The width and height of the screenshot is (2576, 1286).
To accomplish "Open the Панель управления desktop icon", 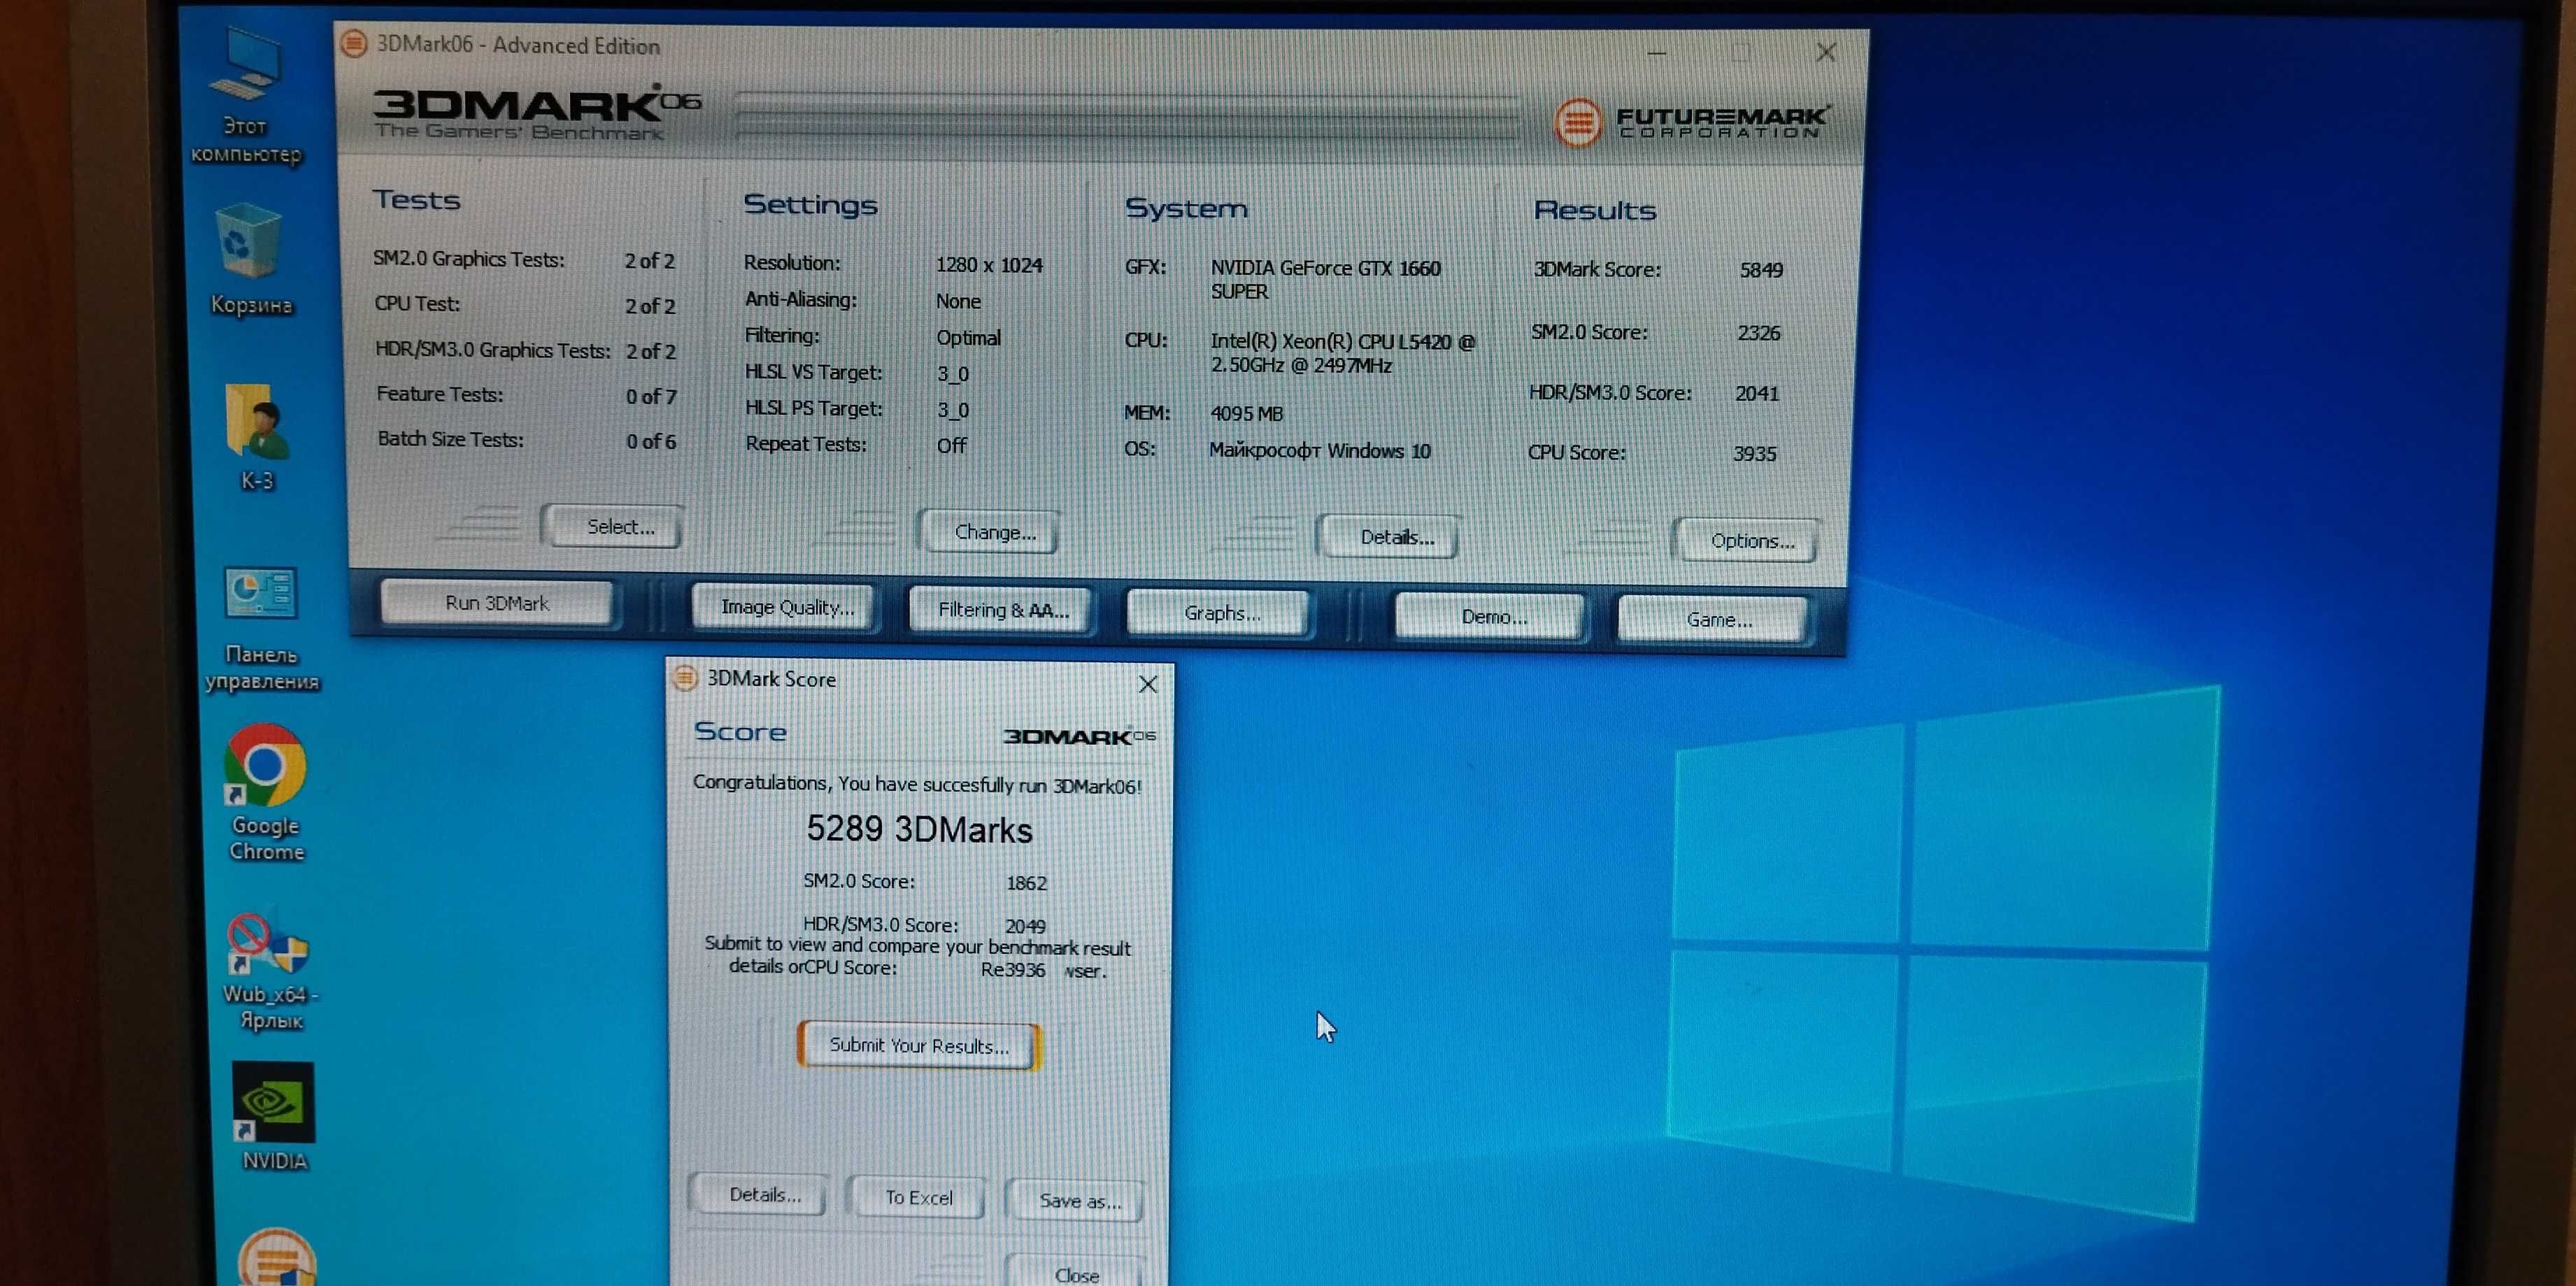I will (x=261, y=629).
